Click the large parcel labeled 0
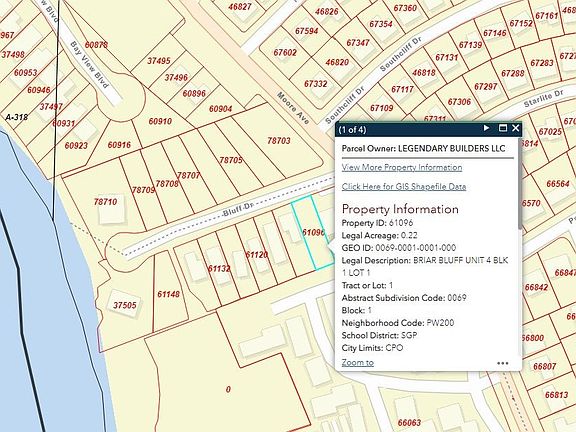This screenshot has width=576, height=432. pyautogui.click(x=228, y=389)
